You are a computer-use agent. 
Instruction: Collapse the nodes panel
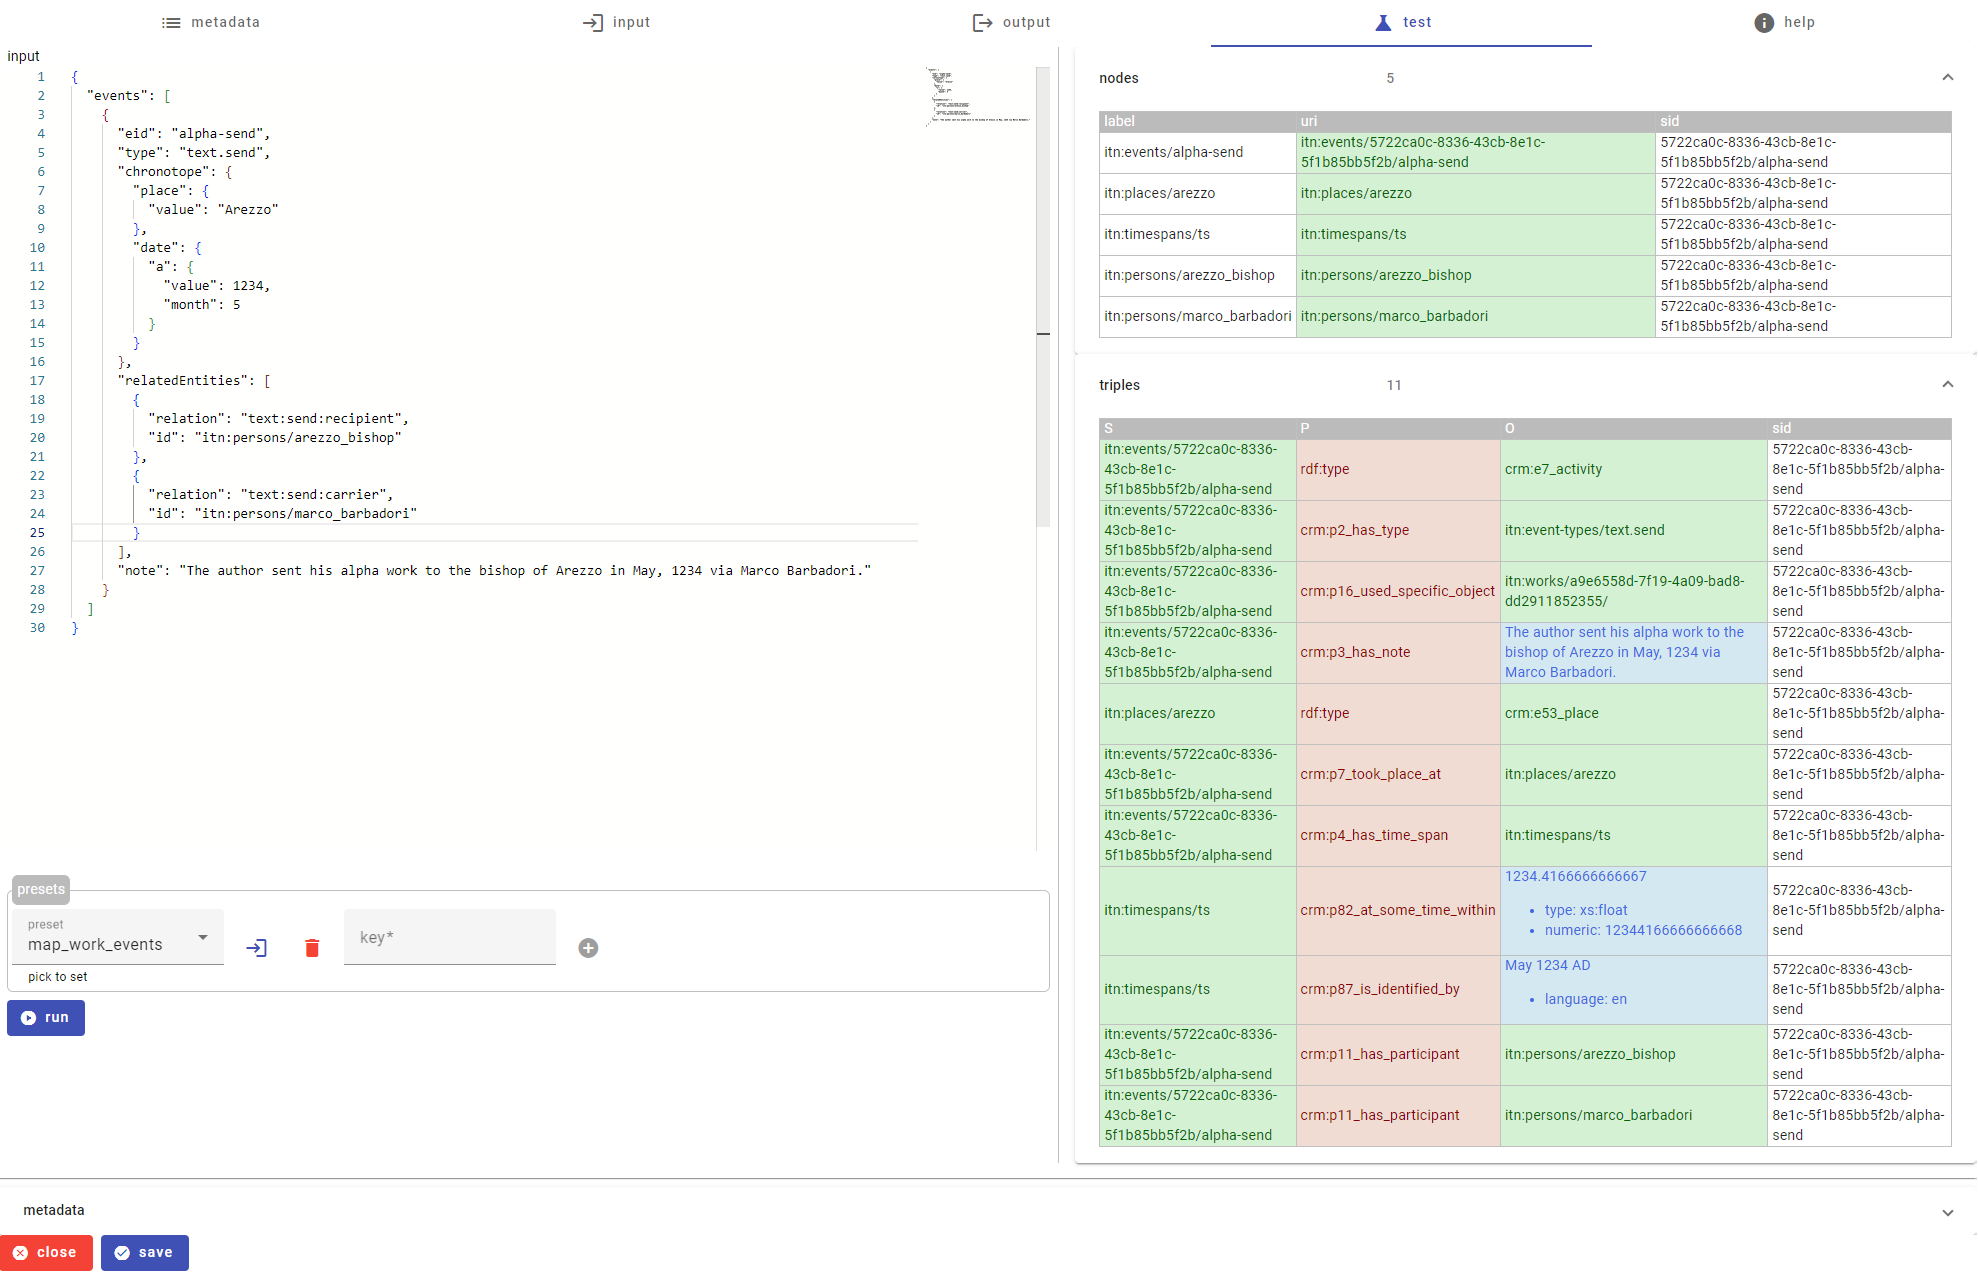[x=1947, y=77]
